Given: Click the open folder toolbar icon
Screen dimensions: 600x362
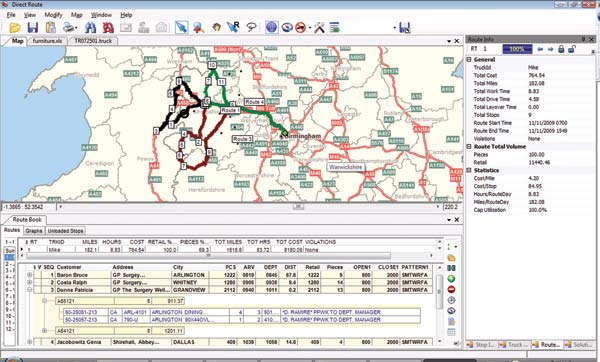Looking at the screenshot, I should 15,28.
